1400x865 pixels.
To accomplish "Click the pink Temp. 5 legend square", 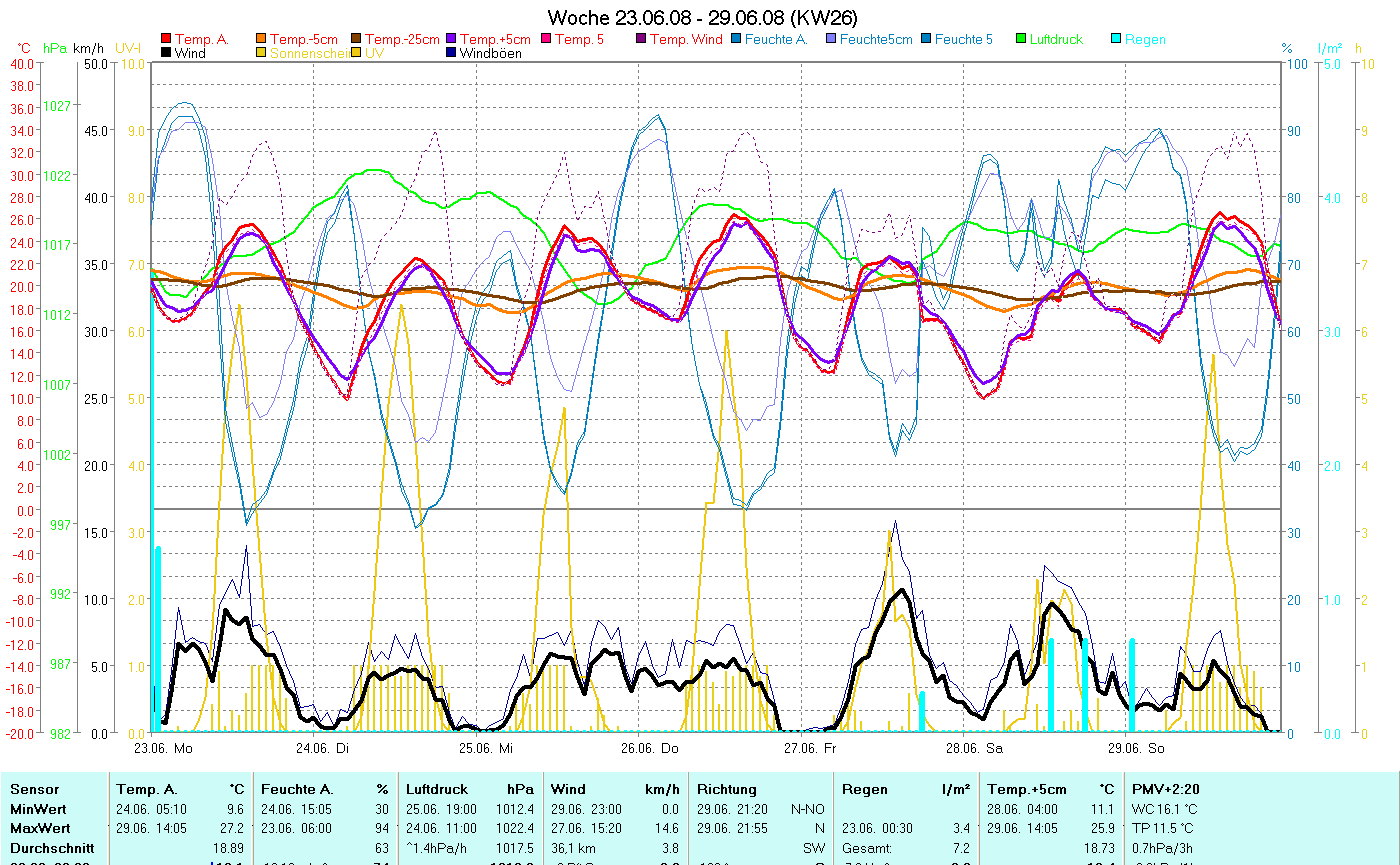I will click(546, 39).
